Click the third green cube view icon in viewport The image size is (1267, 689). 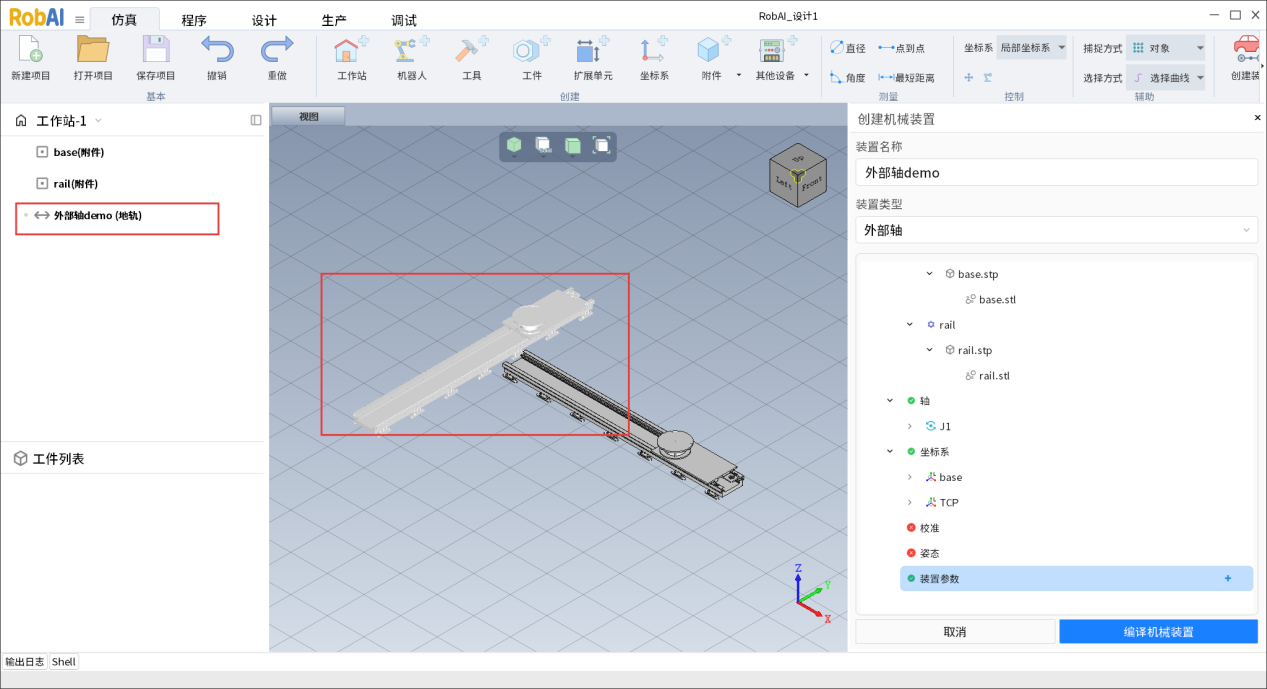point(572,145)
